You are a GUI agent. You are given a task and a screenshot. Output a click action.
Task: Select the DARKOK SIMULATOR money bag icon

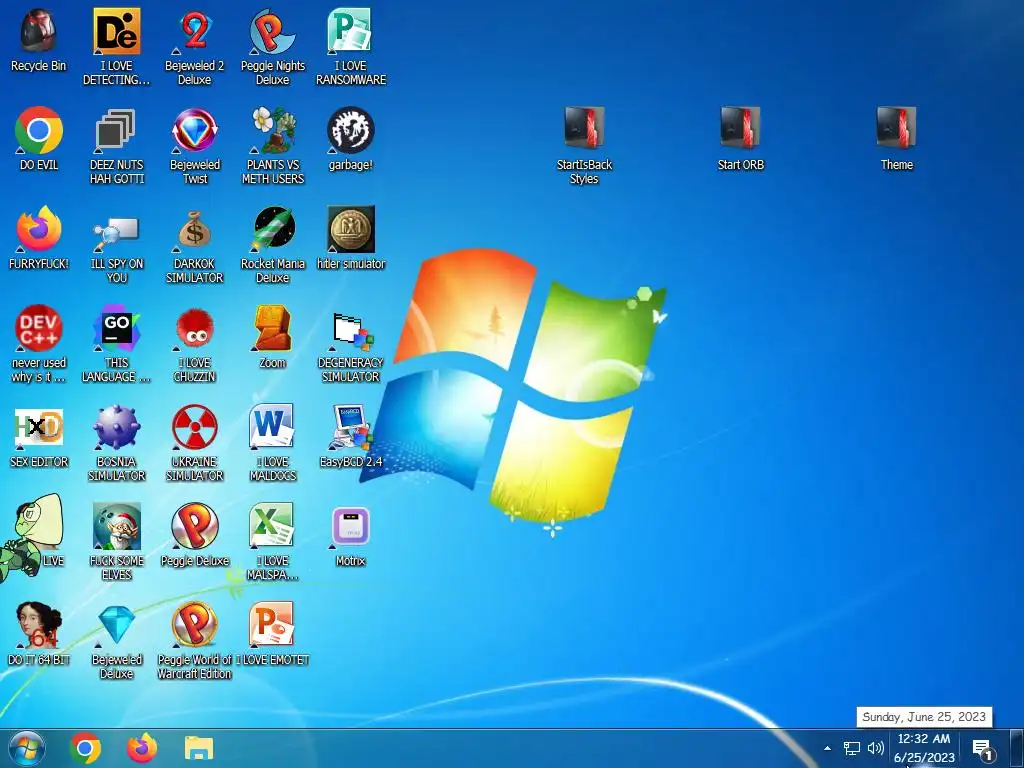pyautogui.click(x=195, y=229)
